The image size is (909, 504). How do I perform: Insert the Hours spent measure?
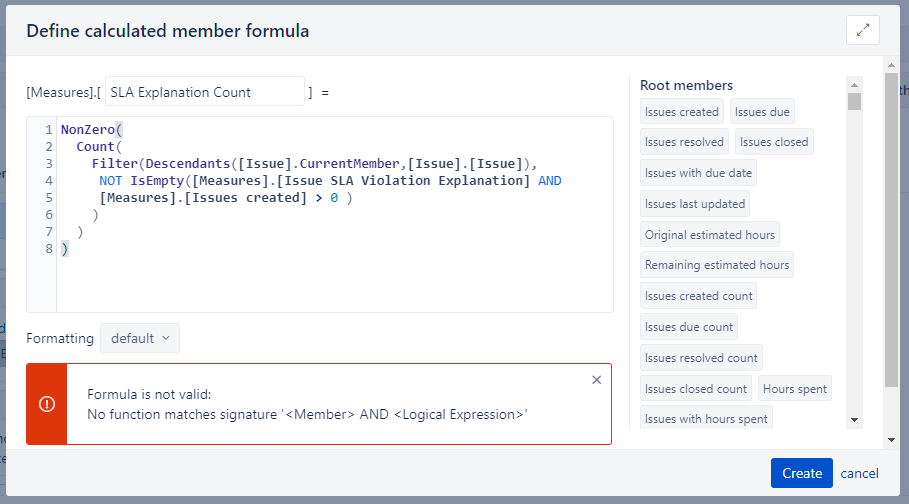[795, 389]
